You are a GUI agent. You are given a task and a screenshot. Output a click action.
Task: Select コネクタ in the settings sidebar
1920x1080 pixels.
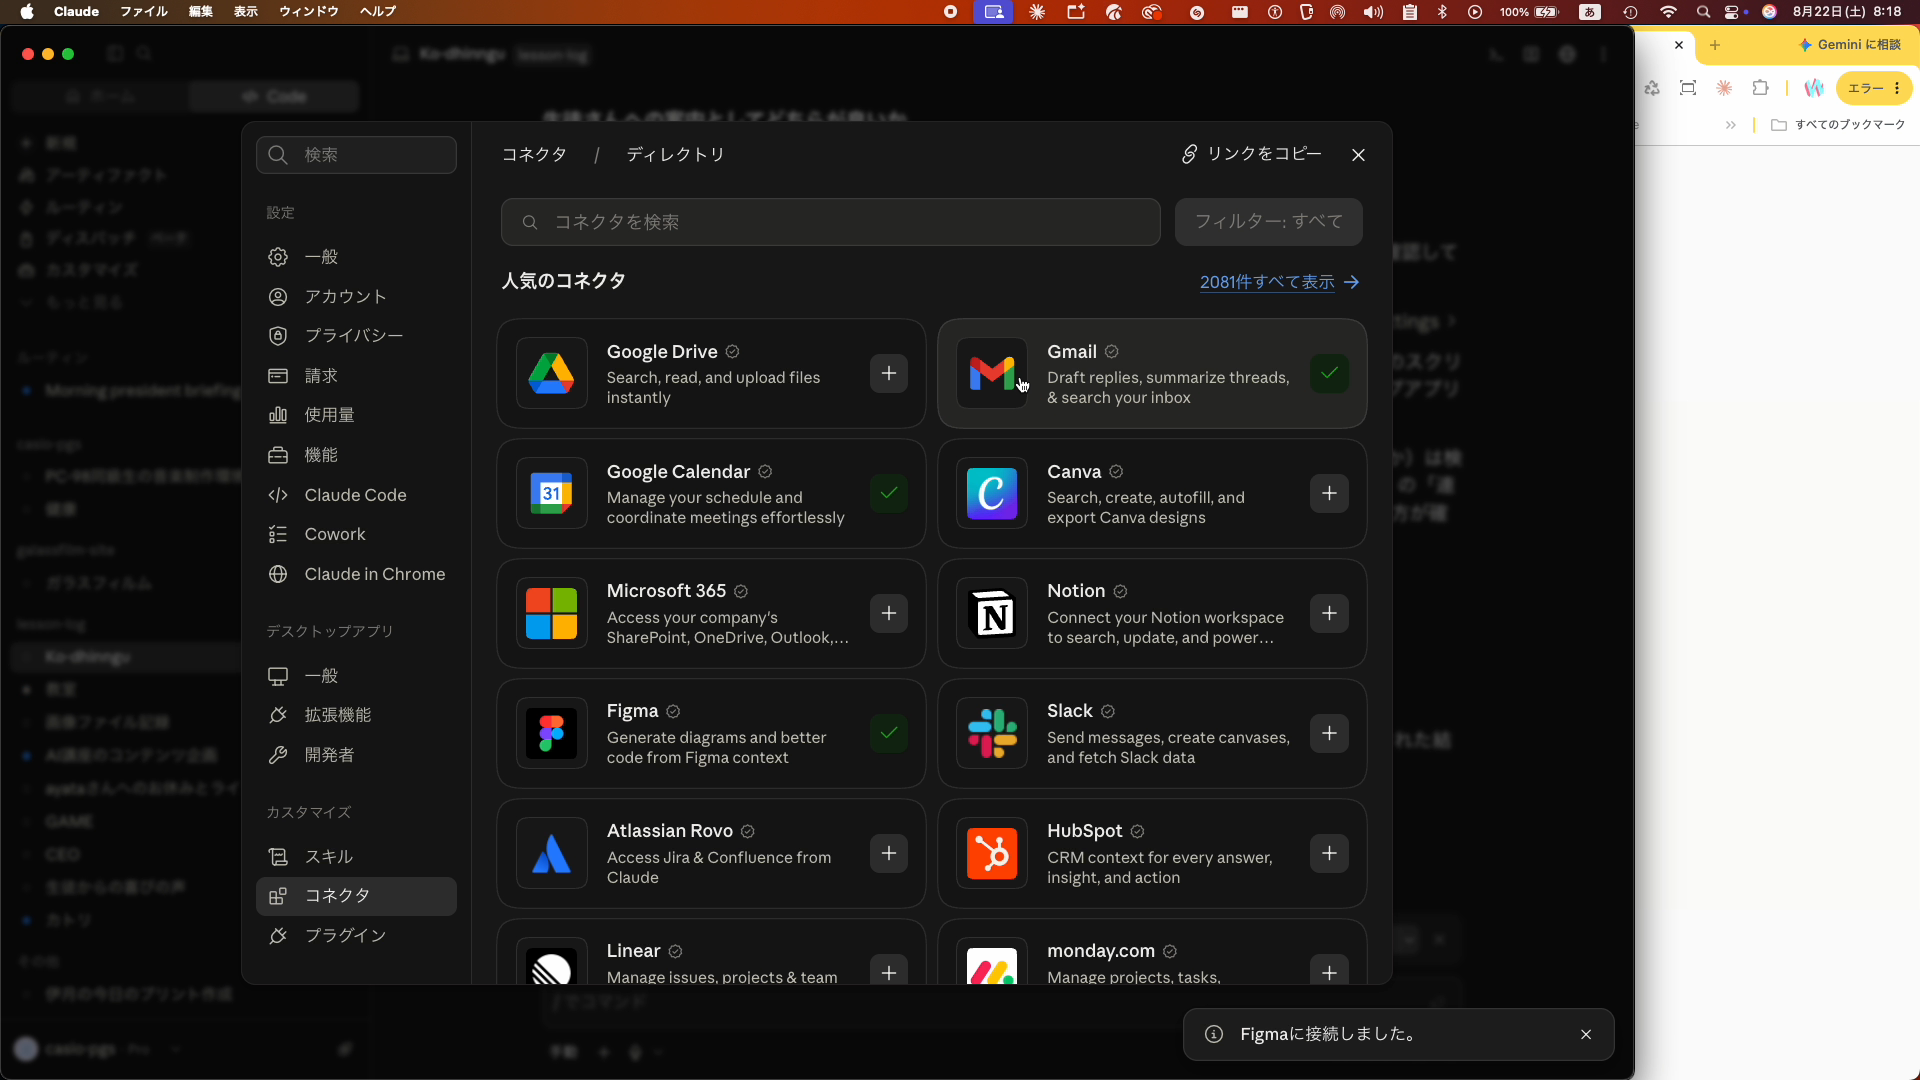coord(356,896)
